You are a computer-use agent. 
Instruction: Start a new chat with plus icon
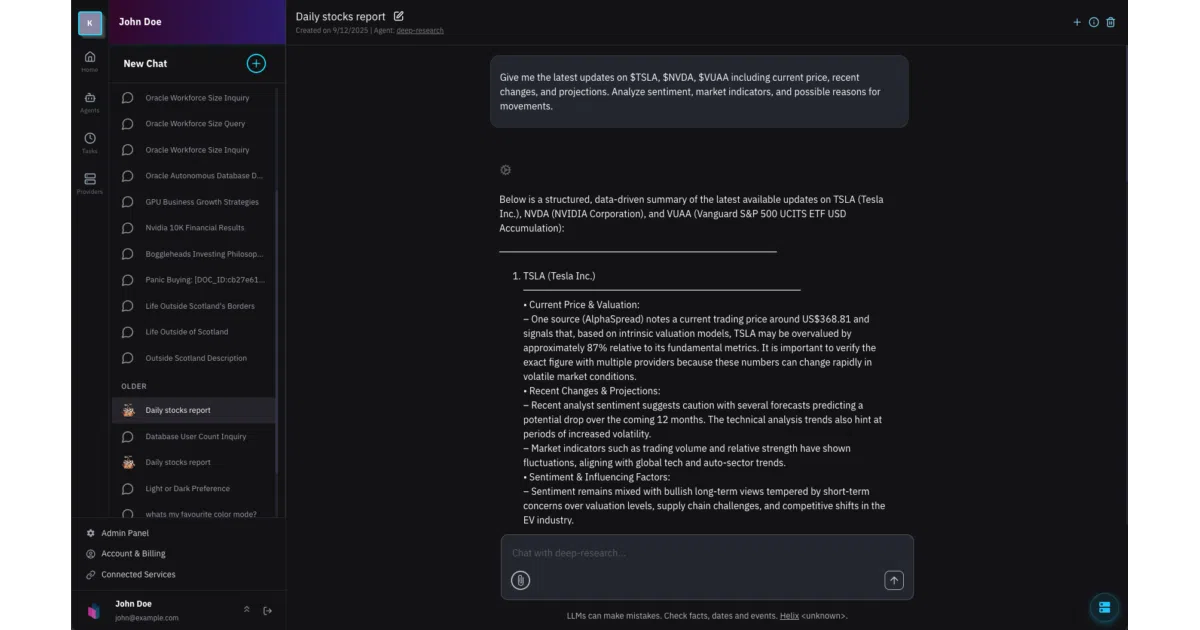(x=256, y=63)
